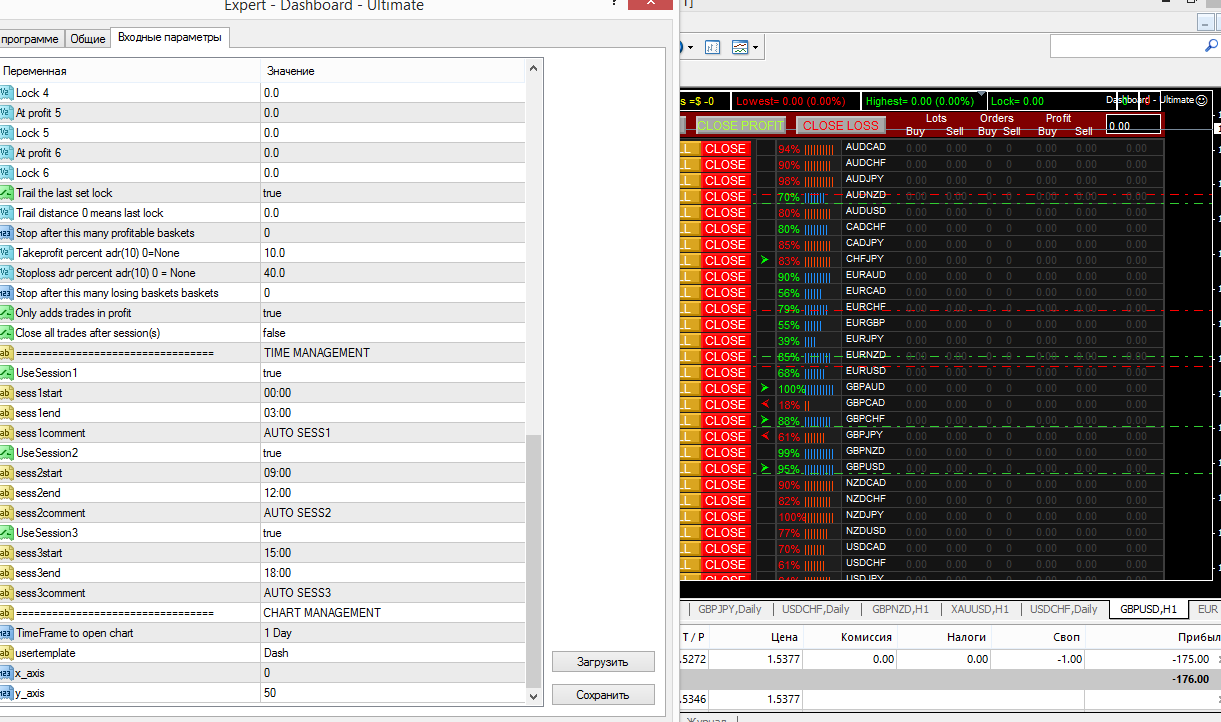This screenshot has height=722, width=1221.
Task: Click the EURGBP pair label on dashboard
Action: pyautogui.click(x=866, y=323)
